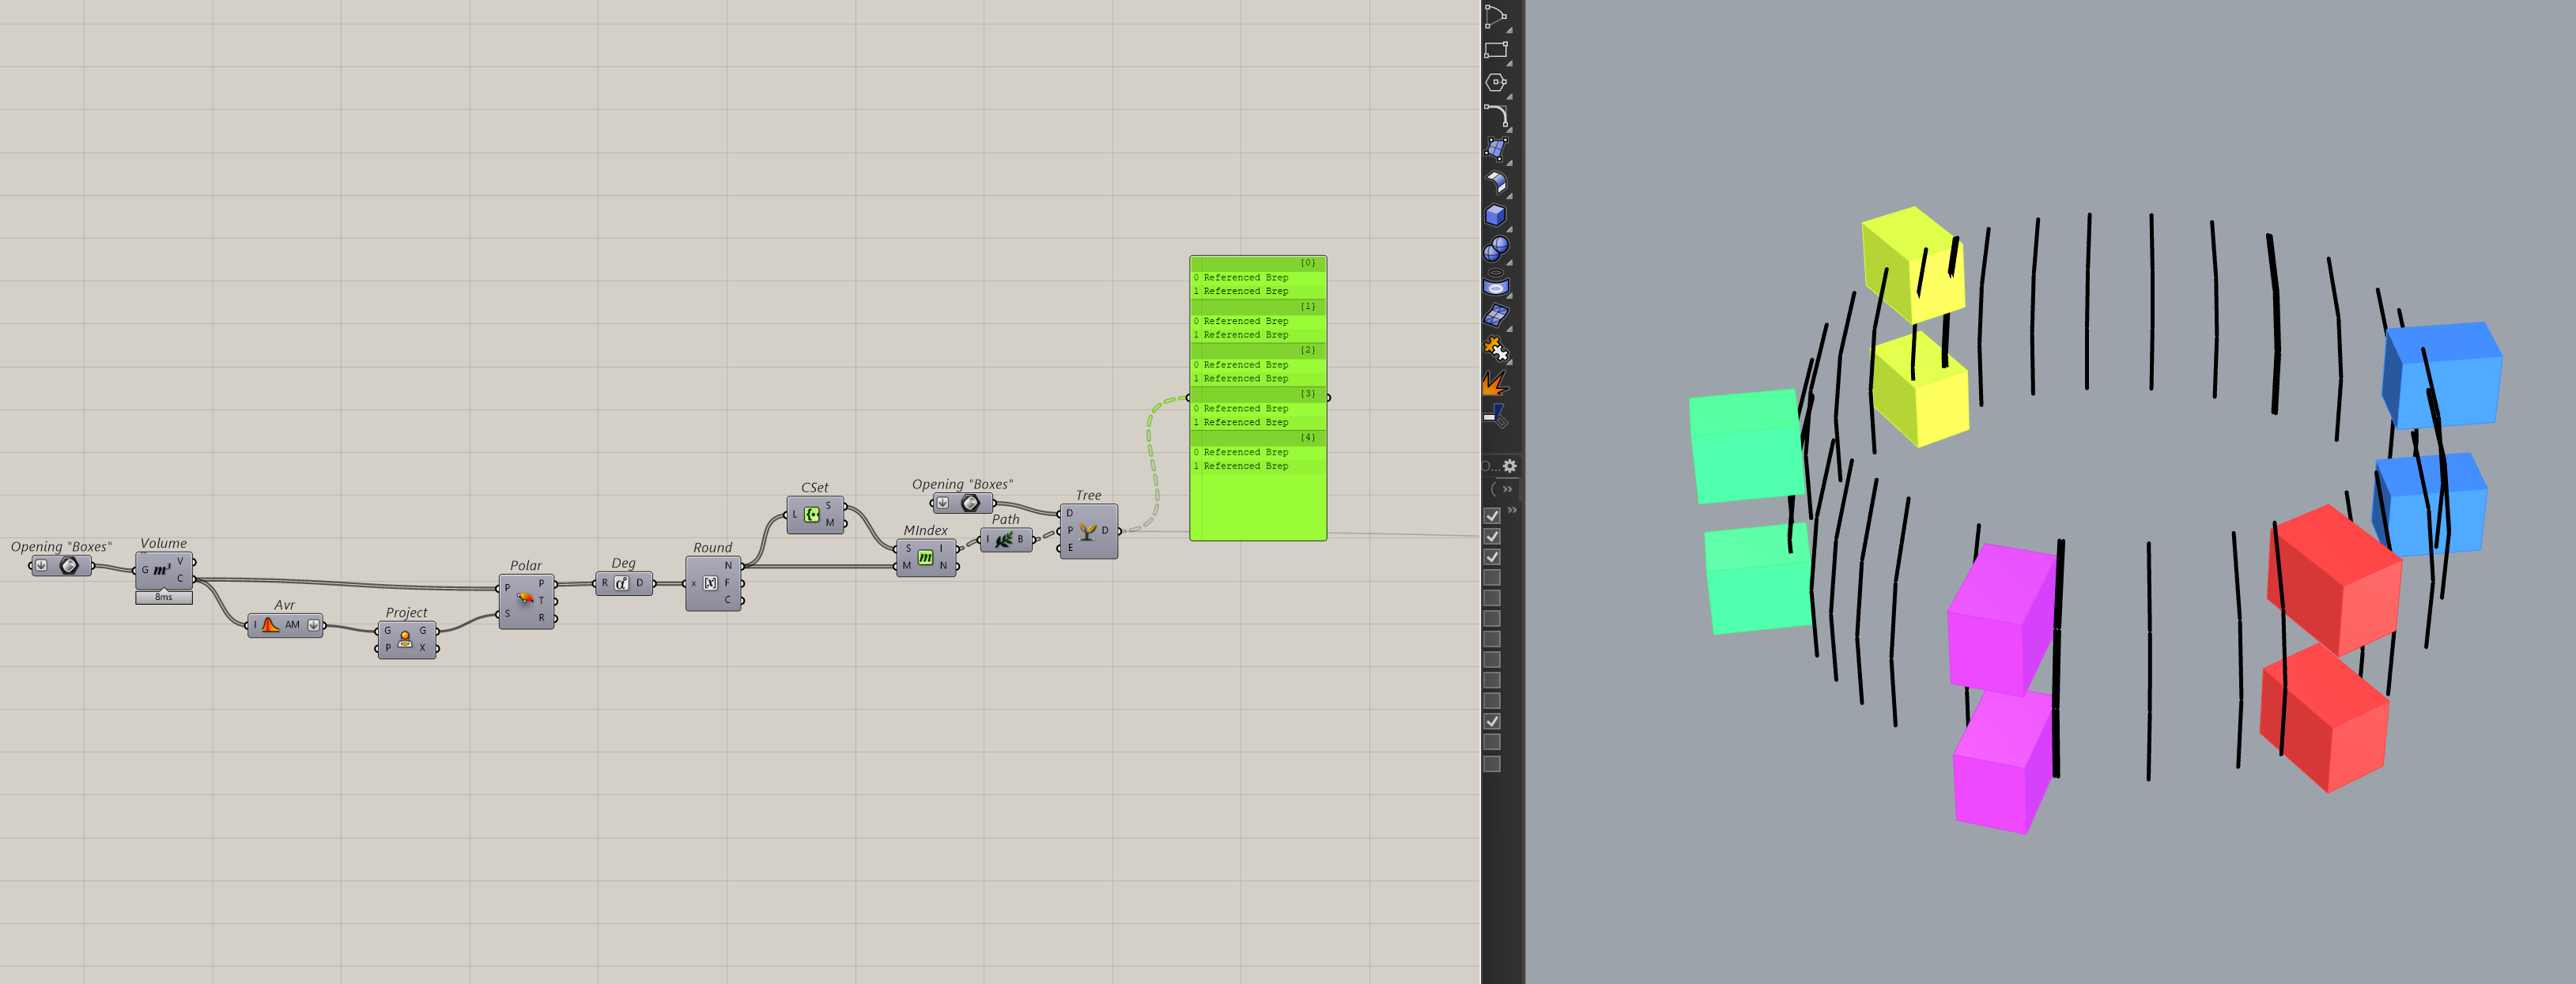Select the Polyline tool at top
Image resolution: width=2576 pixels, height=984 pixels.
coord(1495,17)
